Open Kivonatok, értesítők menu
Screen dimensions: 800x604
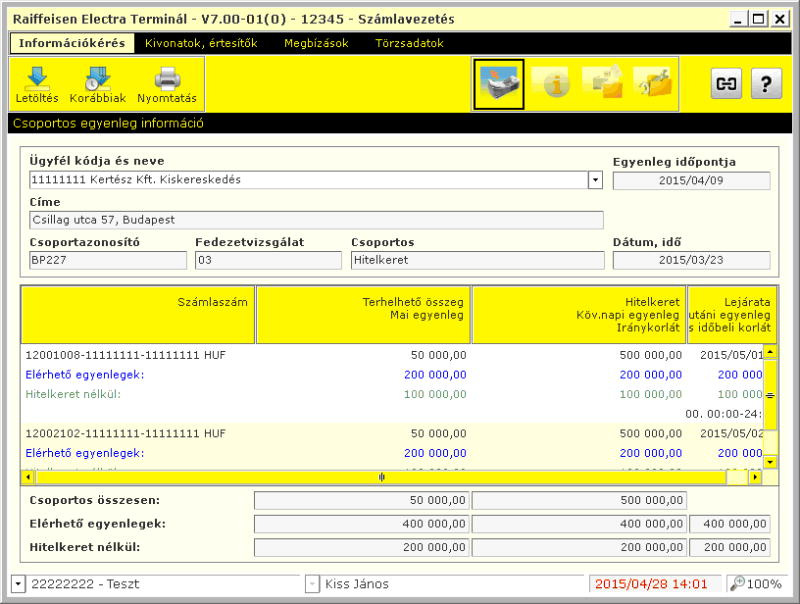201,43
